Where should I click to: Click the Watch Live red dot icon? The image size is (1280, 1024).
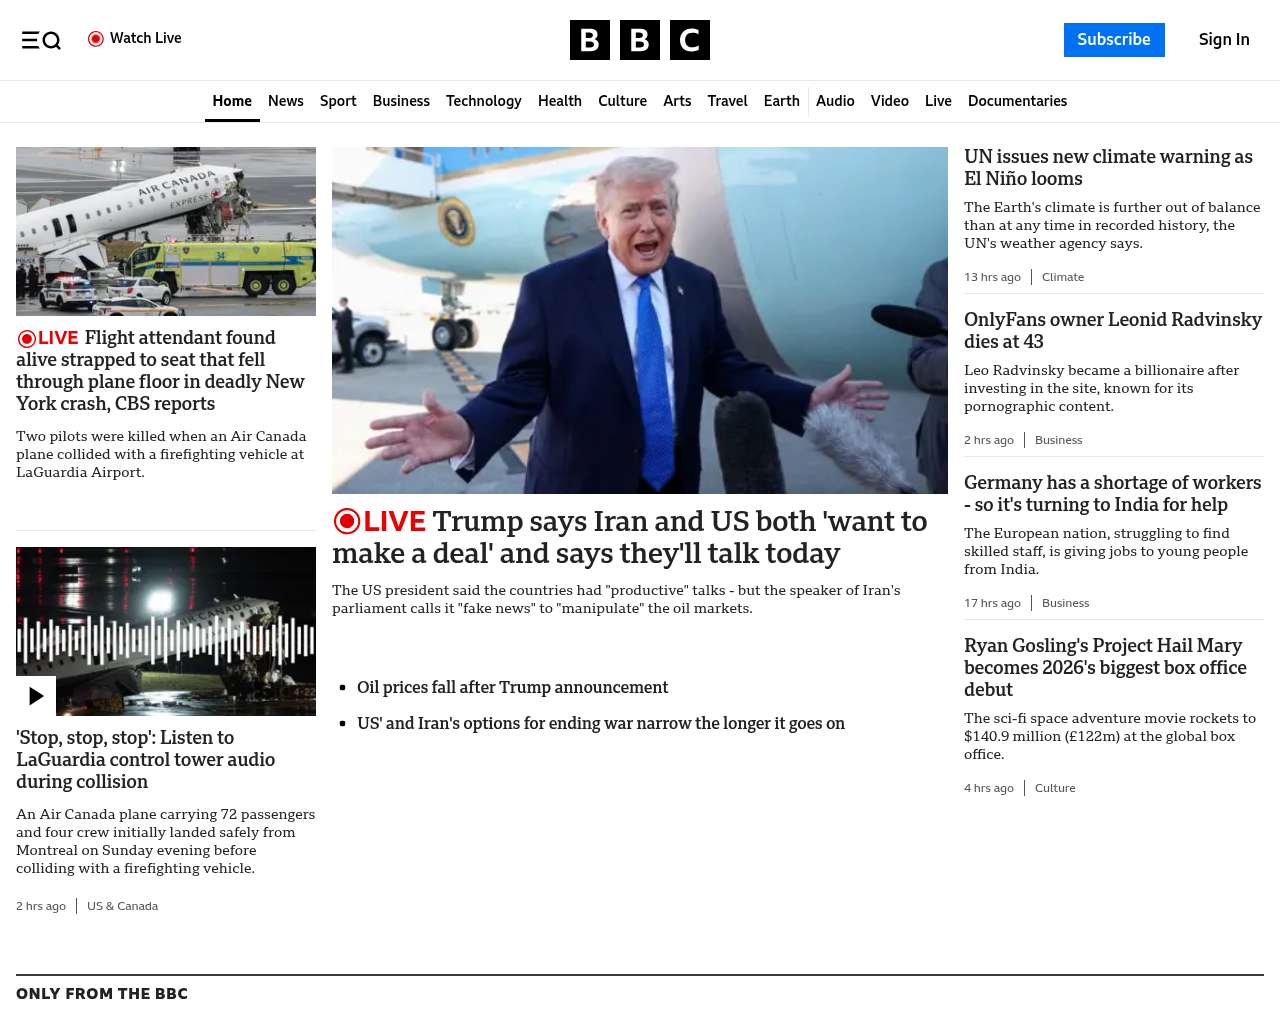[x=96, y=39]
